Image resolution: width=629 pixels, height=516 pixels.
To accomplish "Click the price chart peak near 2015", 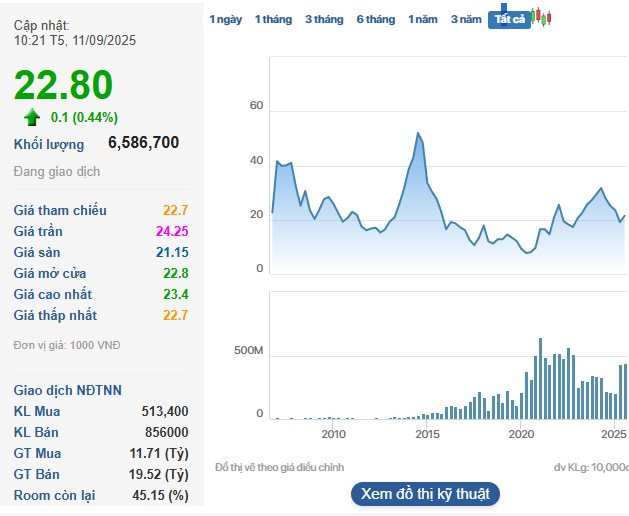I will (x=418, y=133).
